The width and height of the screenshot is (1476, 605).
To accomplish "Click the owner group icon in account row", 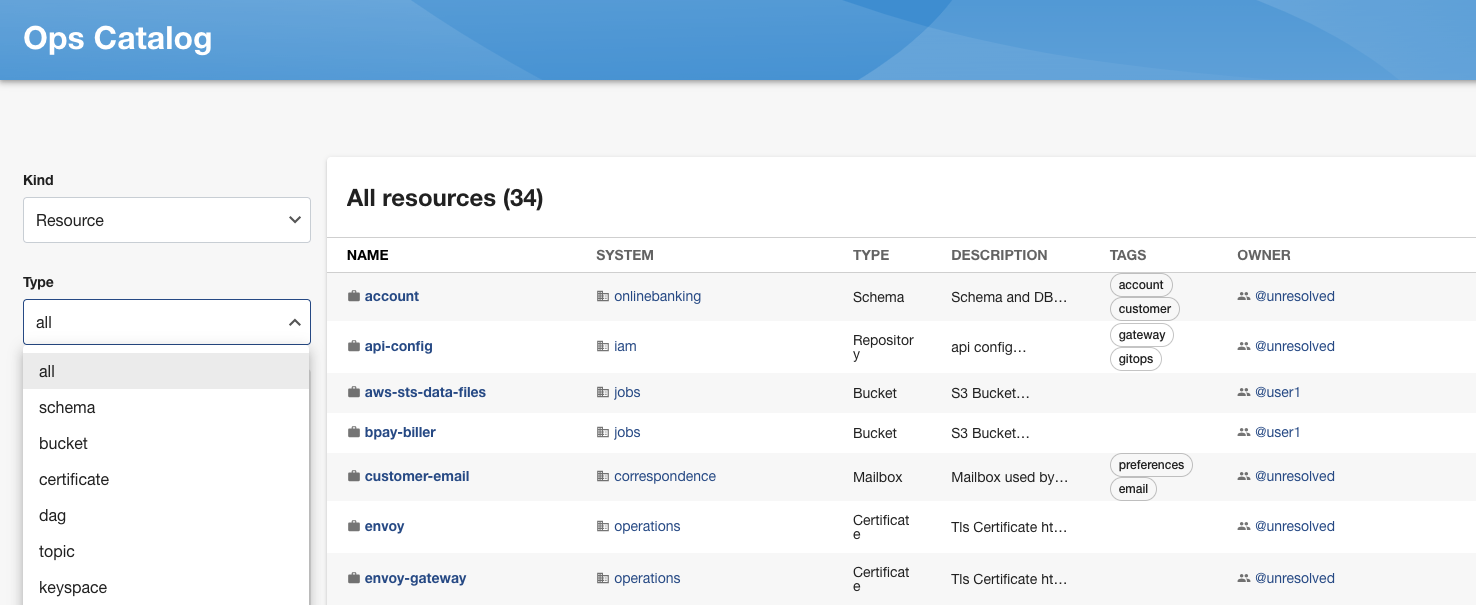I will [x=1244, y=296].
